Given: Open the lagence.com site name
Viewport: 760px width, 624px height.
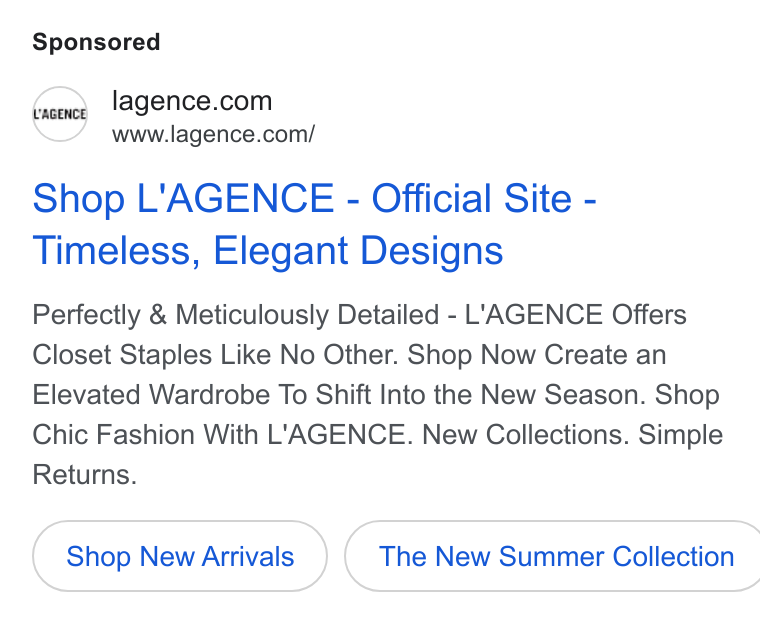Looking at the screenshot, I should [192, 101].
